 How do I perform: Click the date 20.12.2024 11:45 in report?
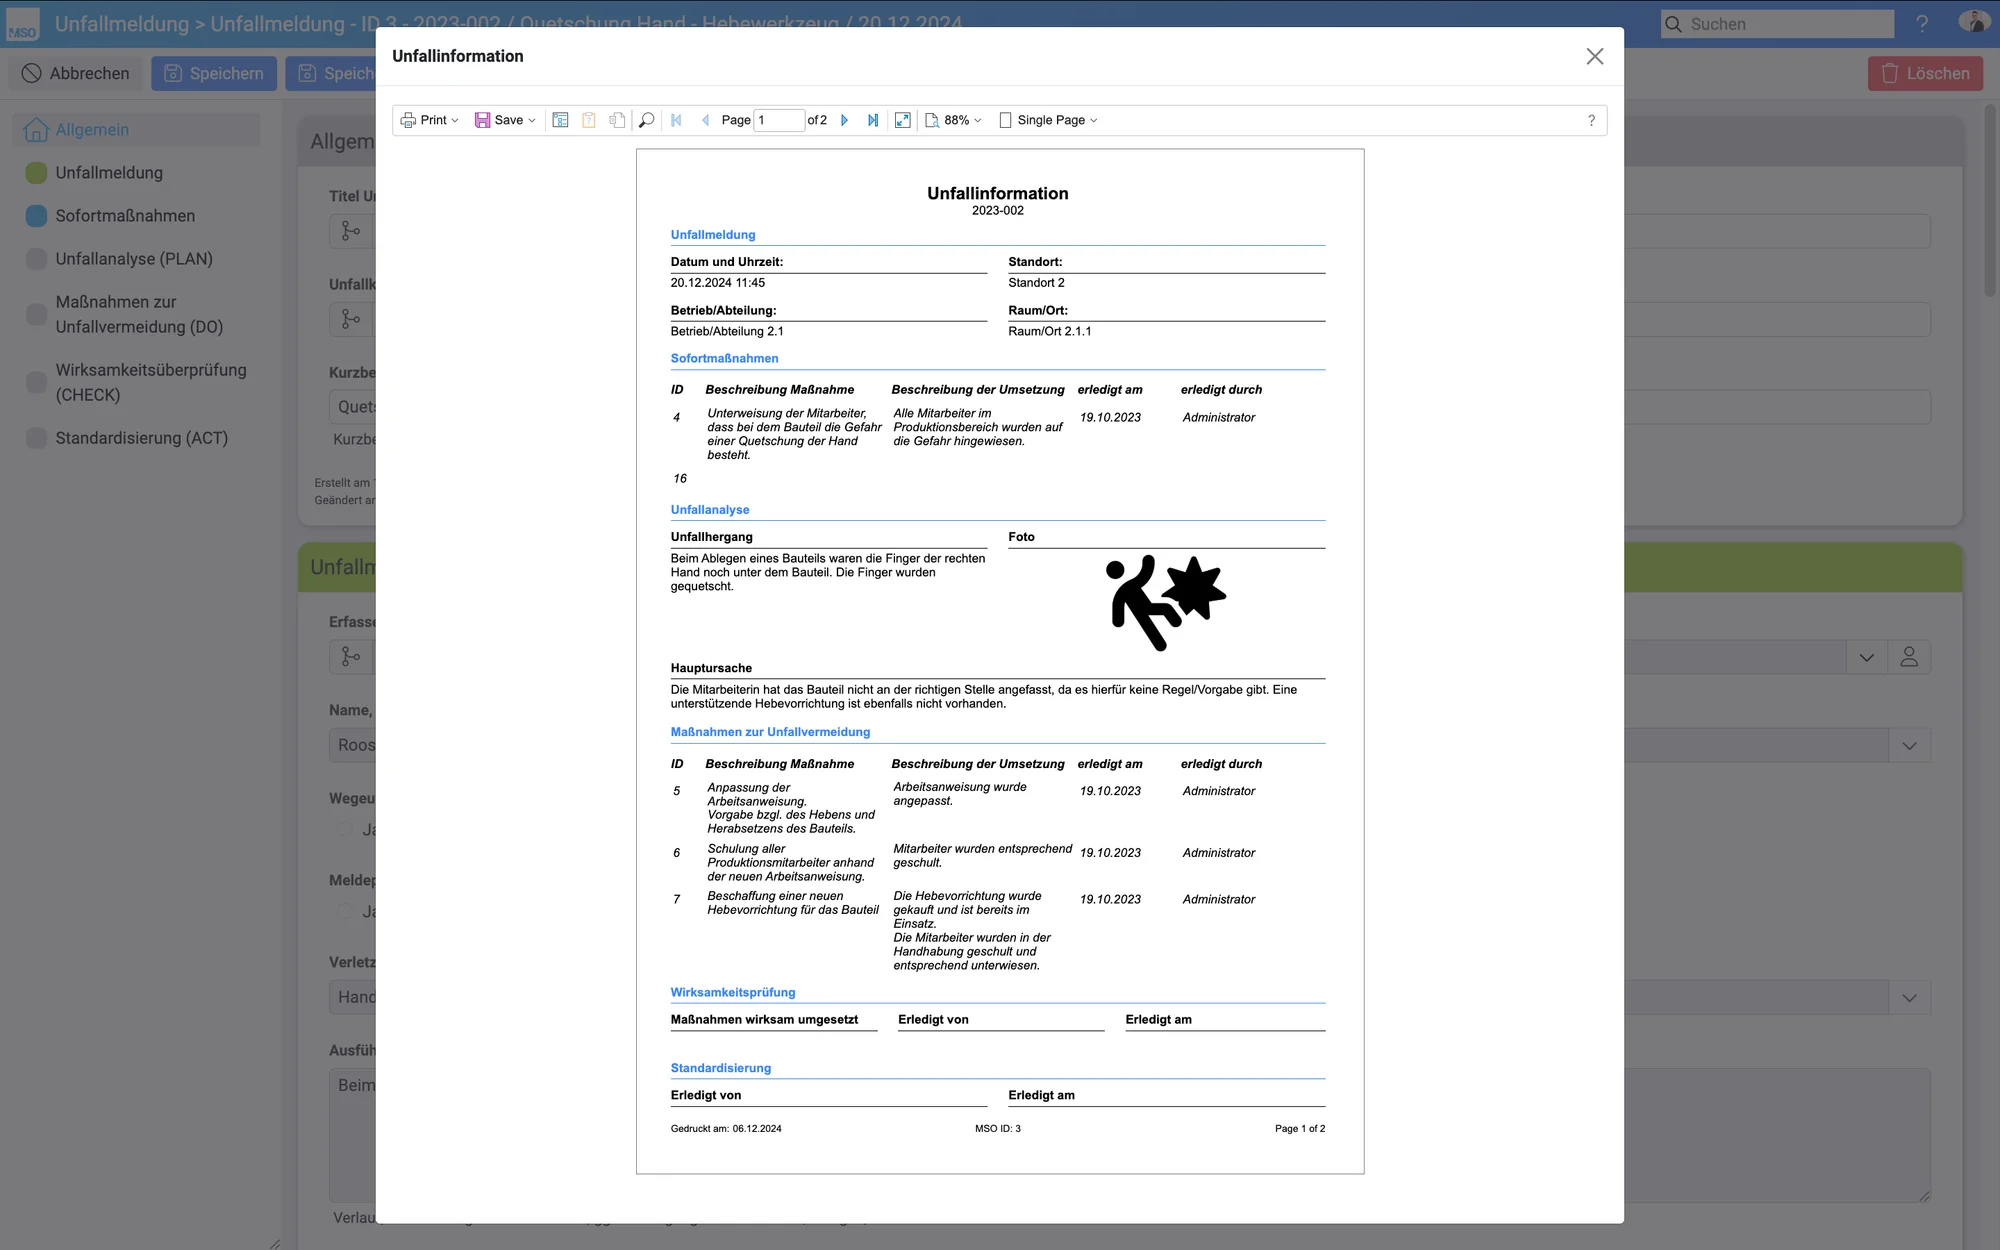point(717,283)
